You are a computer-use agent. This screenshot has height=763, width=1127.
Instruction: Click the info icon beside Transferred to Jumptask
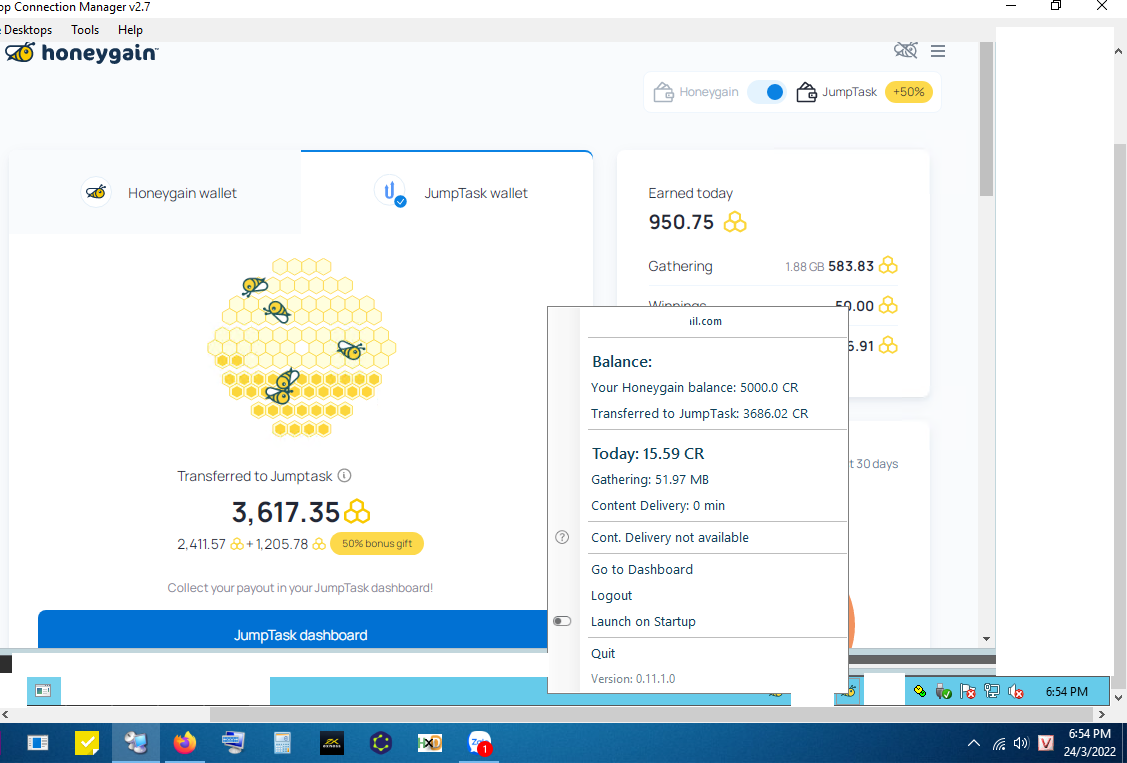[x=344, y=476]
